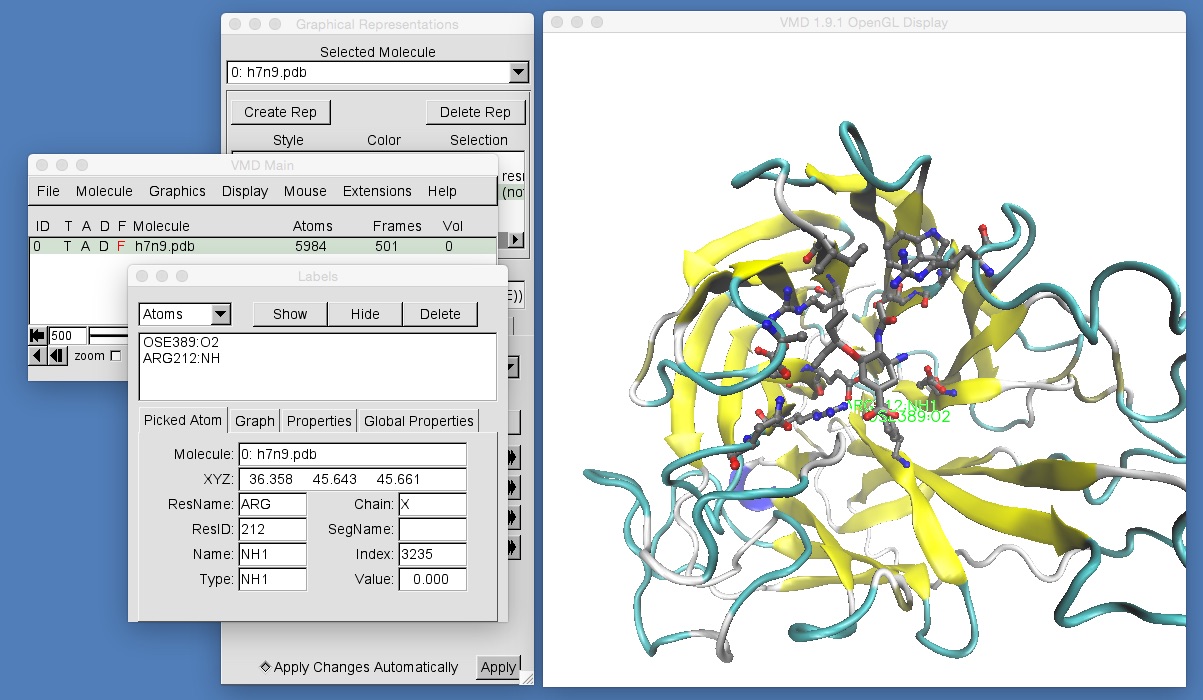Open the Mouse menu in VMD Main
This screenshot has width=1203, height=700.
click(305, 191)
